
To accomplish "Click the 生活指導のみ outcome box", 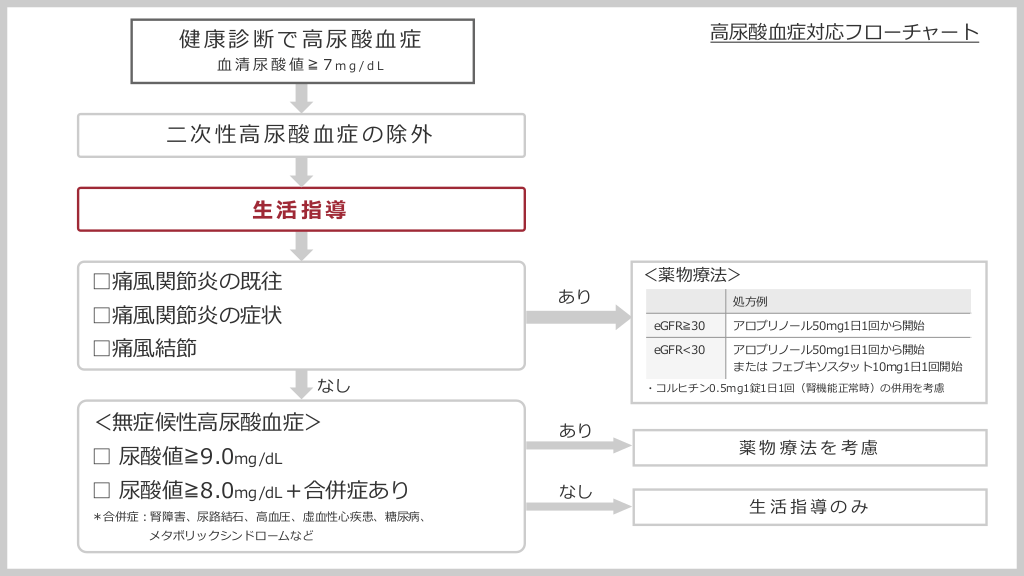I will coord(809,507).
